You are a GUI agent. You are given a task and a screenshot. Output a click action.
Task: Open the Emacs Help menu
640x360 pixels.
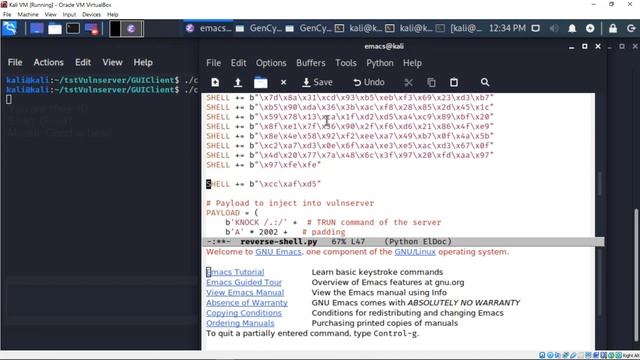412,63
